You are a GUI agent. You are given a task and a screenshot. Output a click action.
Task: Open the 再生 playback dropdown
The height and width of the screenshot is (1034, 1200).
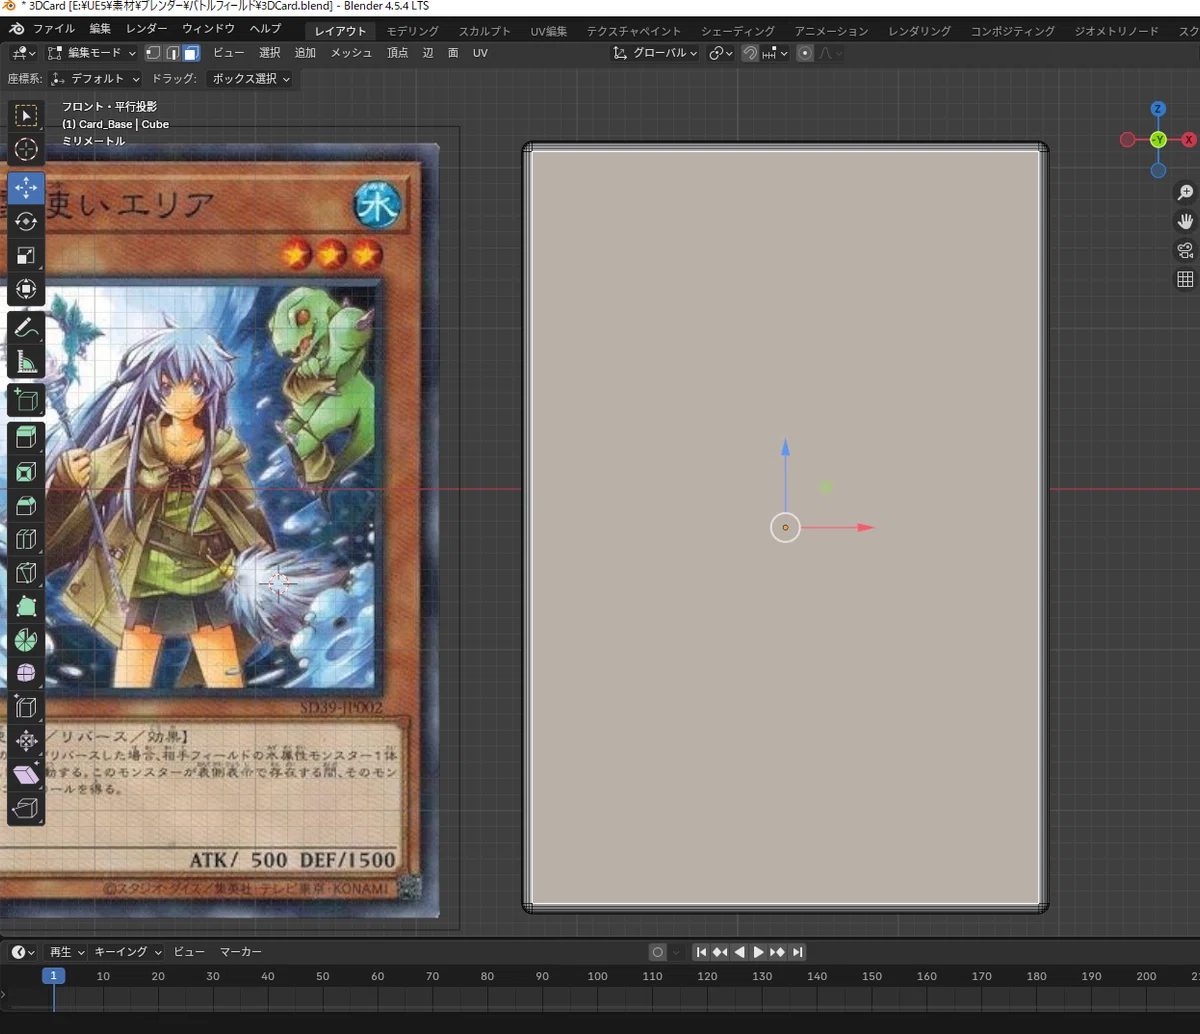tap(67, 952)
